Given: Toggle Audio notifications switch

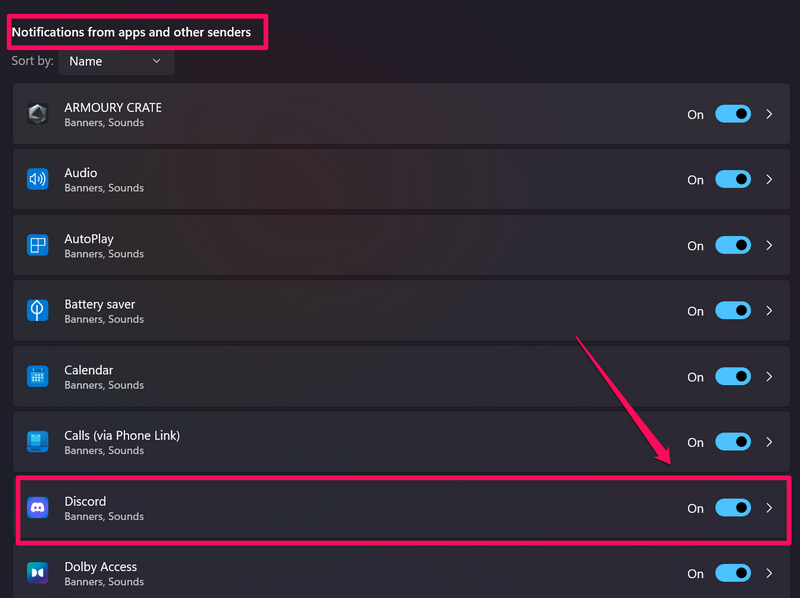Looking at the screenshot, I should [733, 180].
